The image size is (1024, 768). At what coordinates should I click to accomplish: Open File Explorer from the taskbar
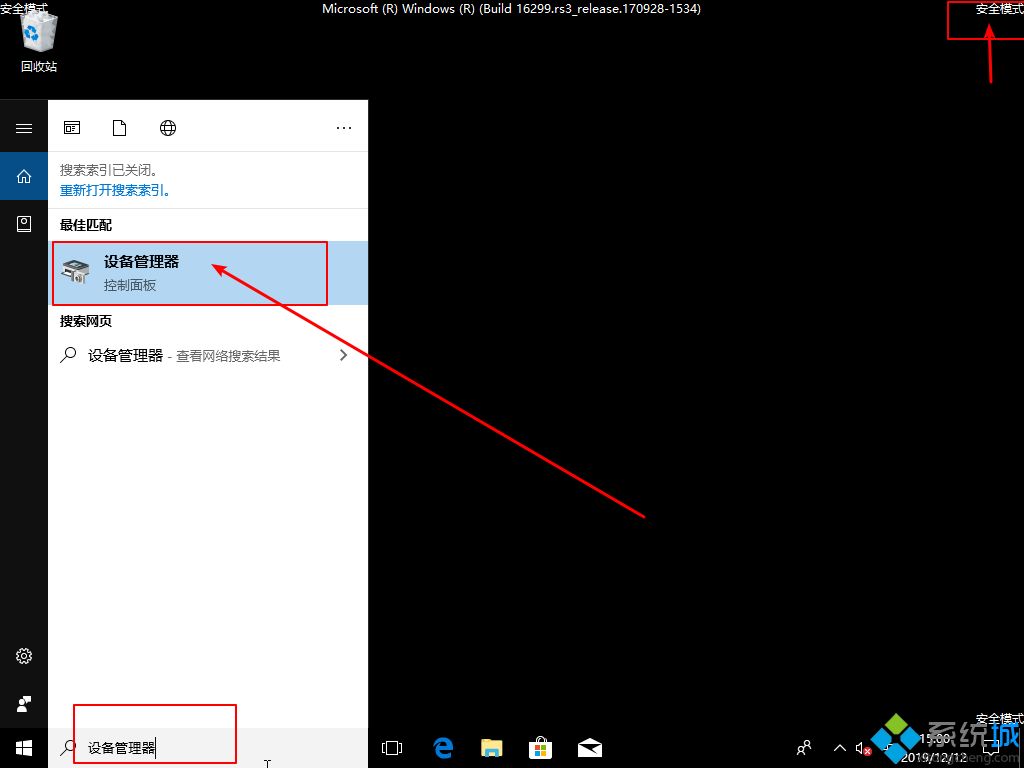coord(492,748)
